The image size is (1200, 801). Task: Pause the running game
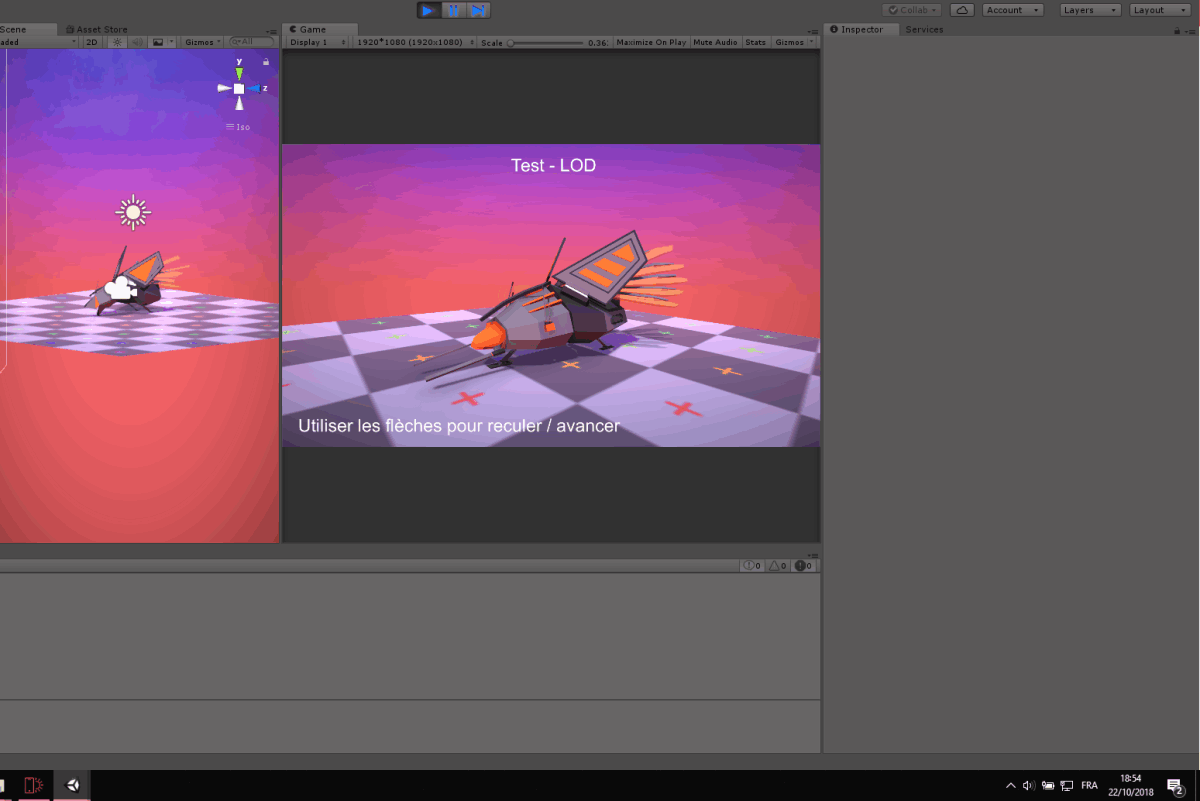click(x=454, y=10)
